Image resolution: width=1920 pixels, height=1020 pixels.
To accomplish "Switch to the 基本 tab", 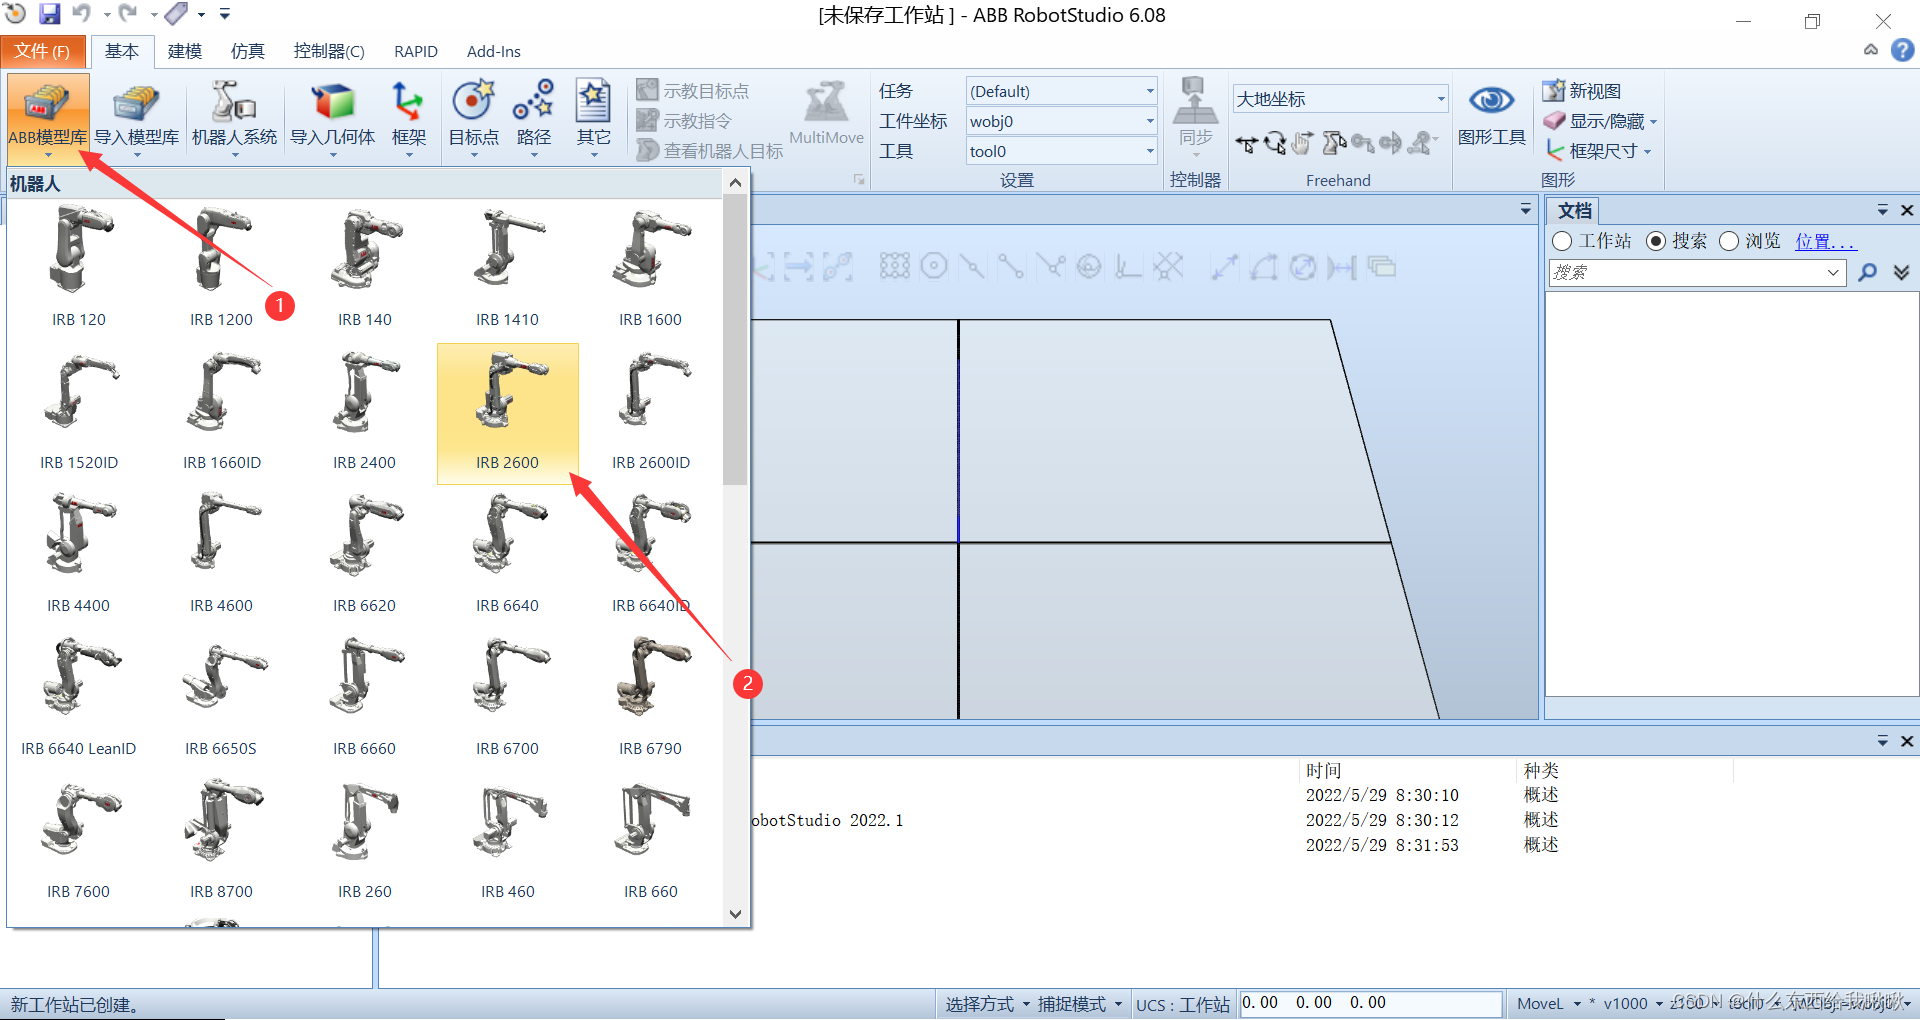I will coord(122,51).
